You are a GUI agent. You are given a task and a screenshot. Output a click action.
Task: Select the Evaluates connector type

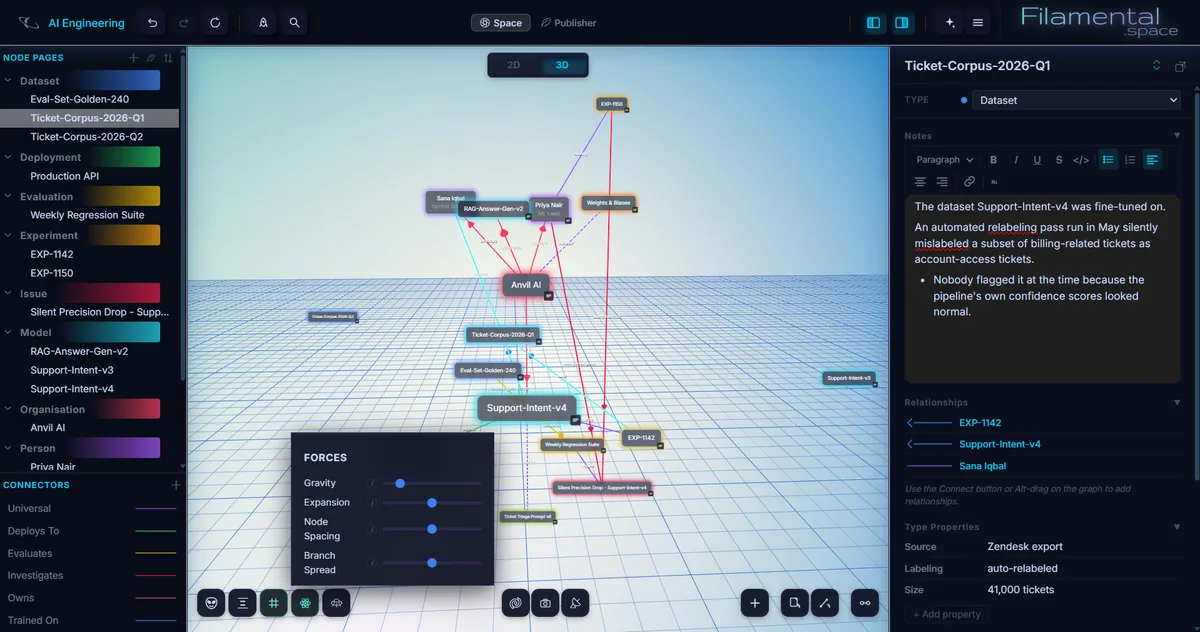[91, 553]
